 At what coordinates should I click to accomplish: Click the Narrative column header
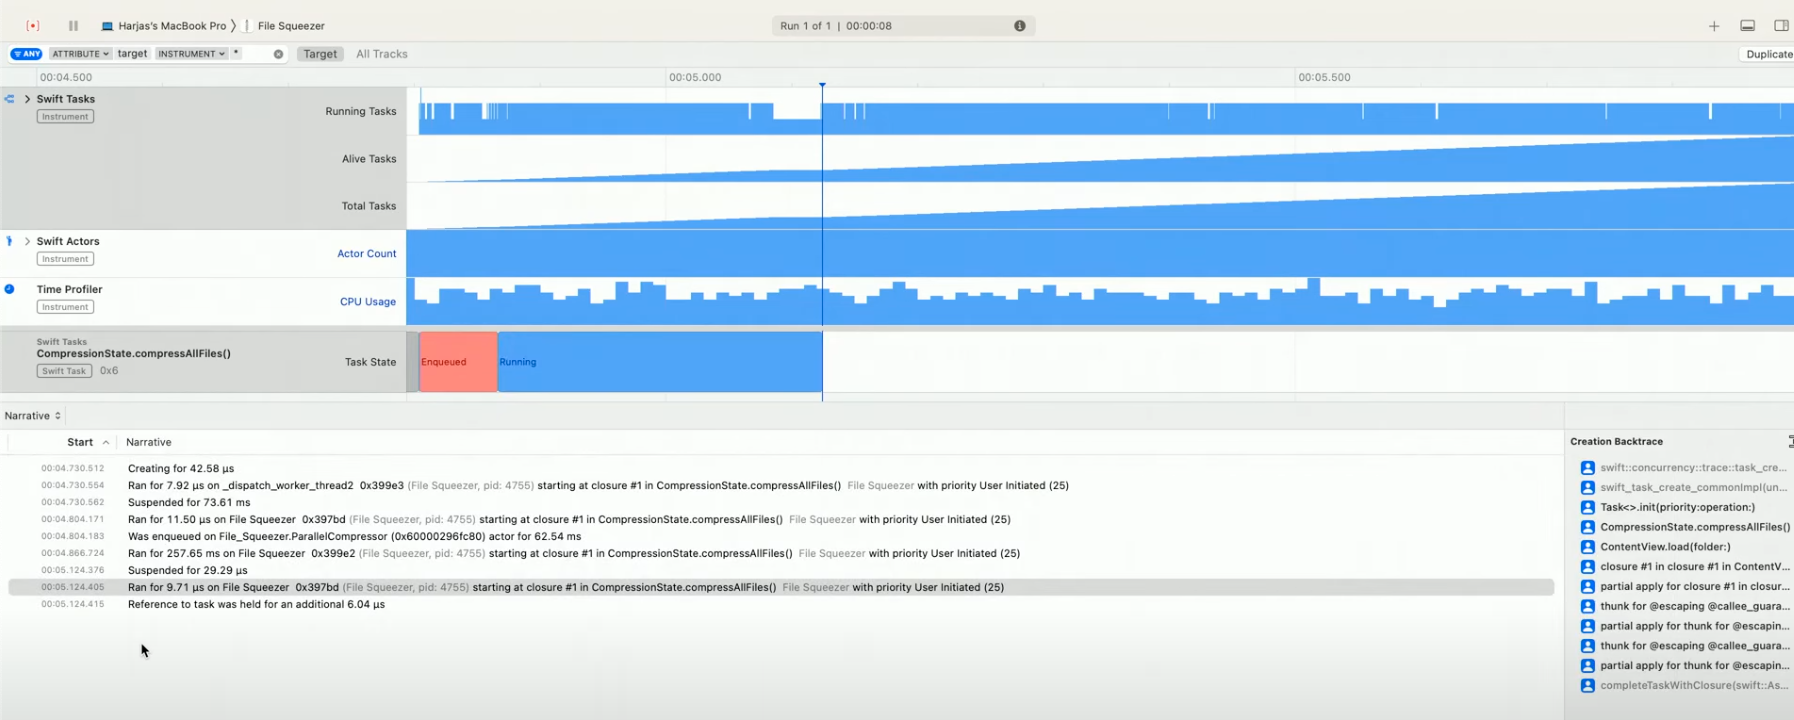coord(149,442)
